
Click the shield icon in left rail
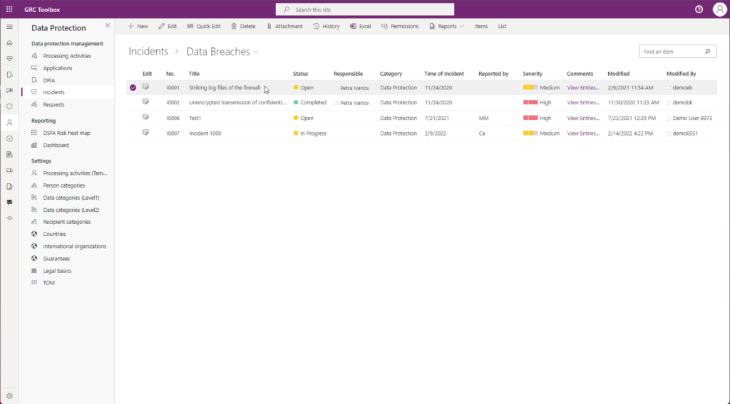point(9,107)
